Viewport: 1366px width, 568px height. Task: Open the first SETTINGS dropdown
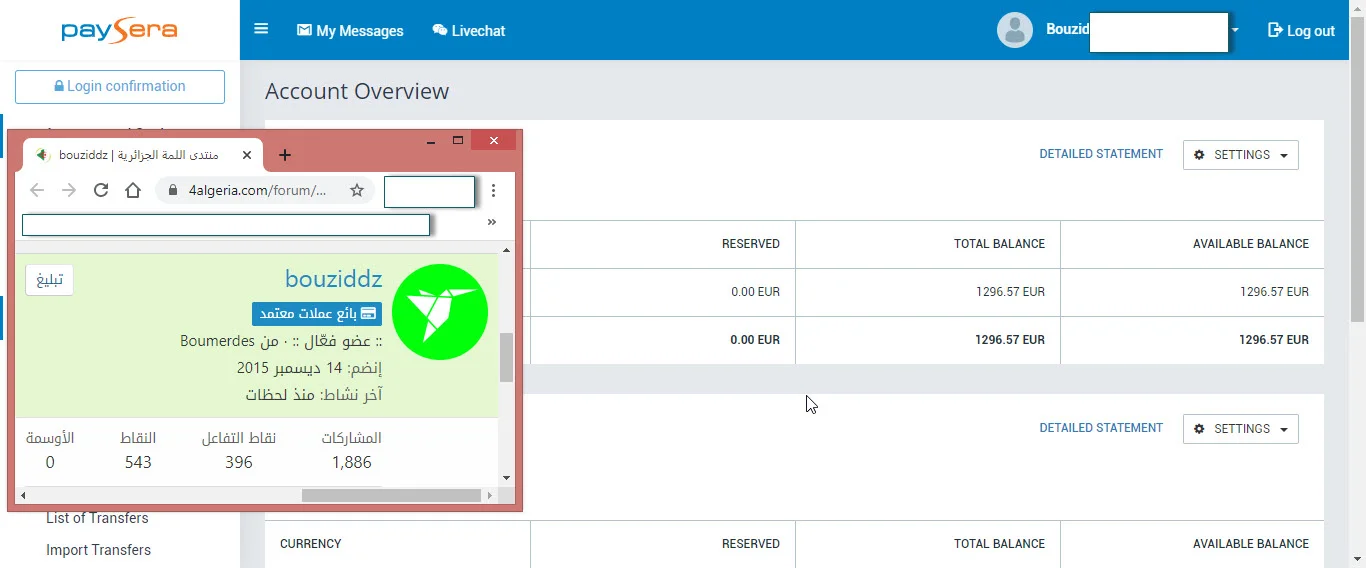point(1240,155)
